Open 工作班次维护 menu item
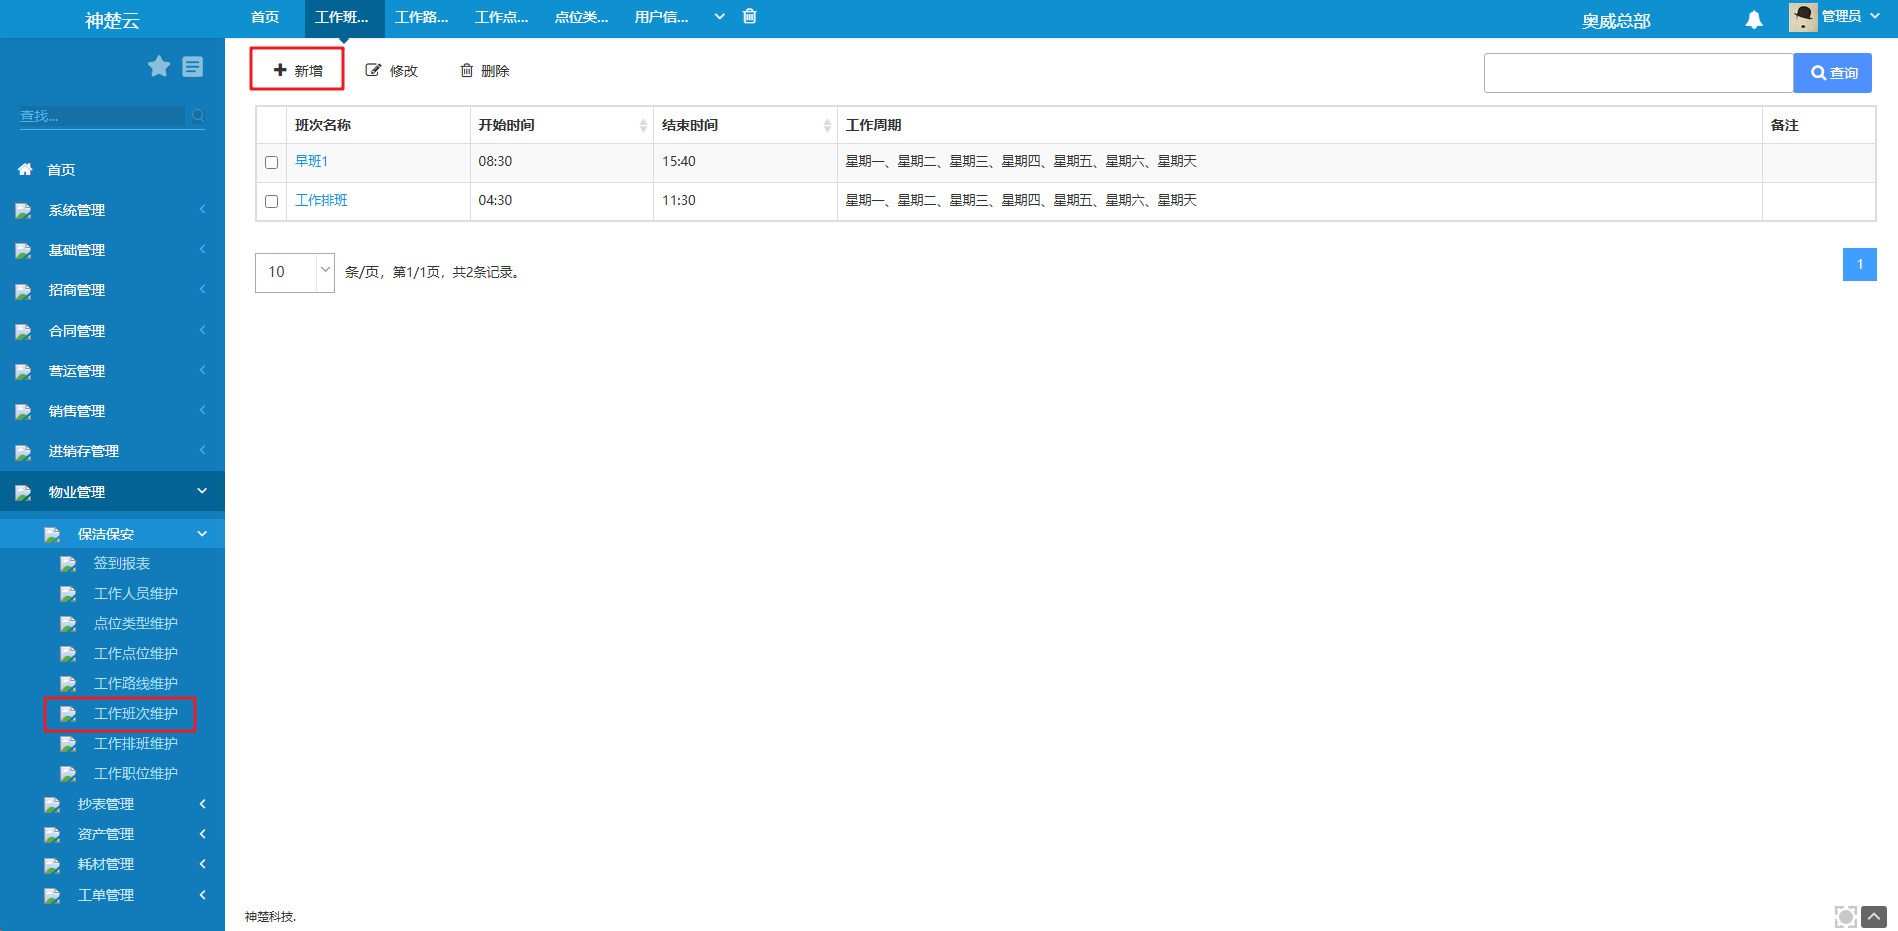The width and height of the screenshot is (1898, 931). (x=136, y=714)
